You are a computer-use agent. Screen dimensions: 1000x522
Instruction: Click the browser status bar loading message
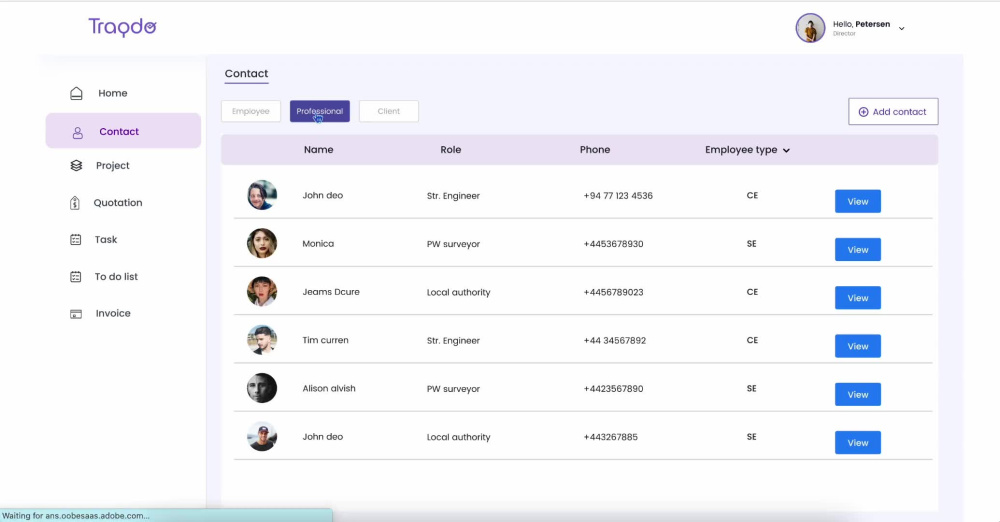point(76,516)
